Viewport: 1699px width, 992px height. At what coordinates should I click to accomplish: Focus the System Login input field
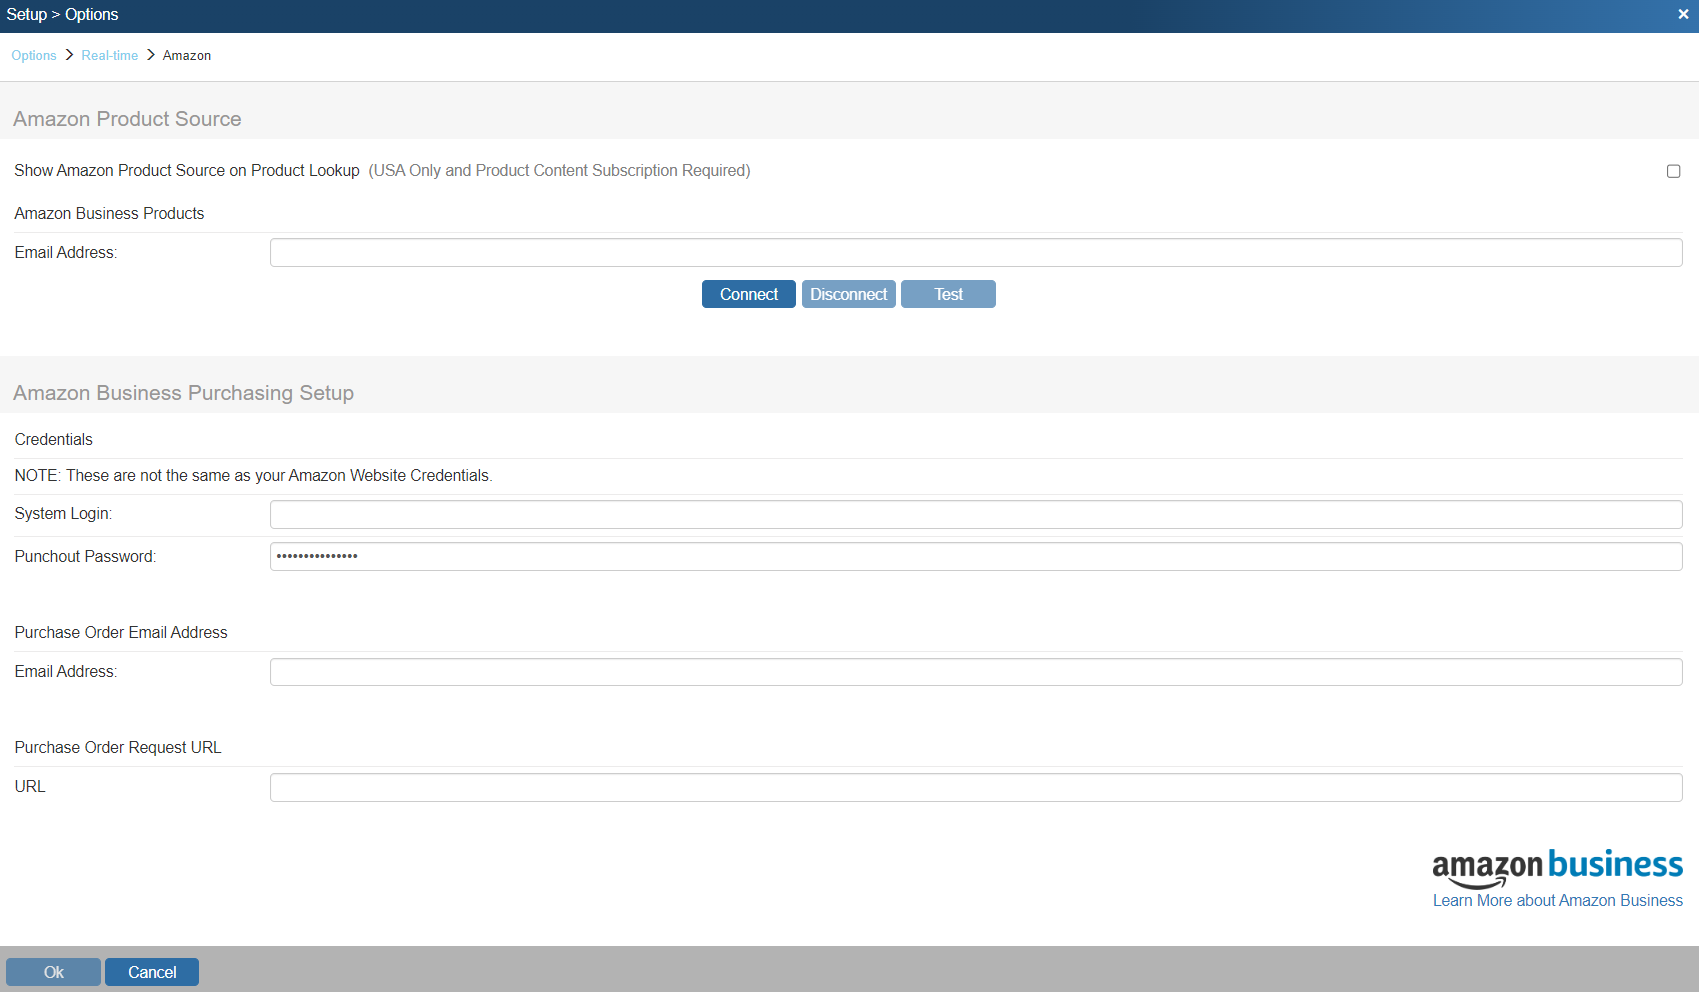pyautogui.click(x=976, y=514)
